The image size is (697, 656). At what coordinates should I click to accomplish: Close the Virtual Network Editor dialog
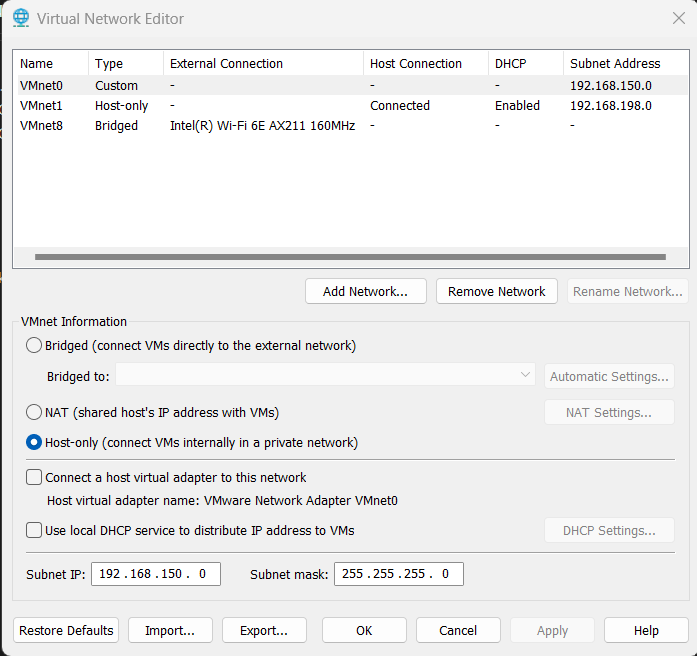coord(679,18)
